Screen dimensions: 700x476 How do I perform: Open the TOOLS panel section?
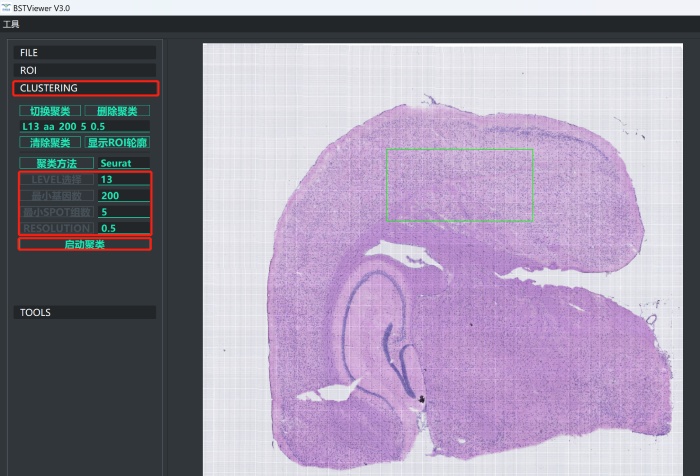(x=85, y=312)
